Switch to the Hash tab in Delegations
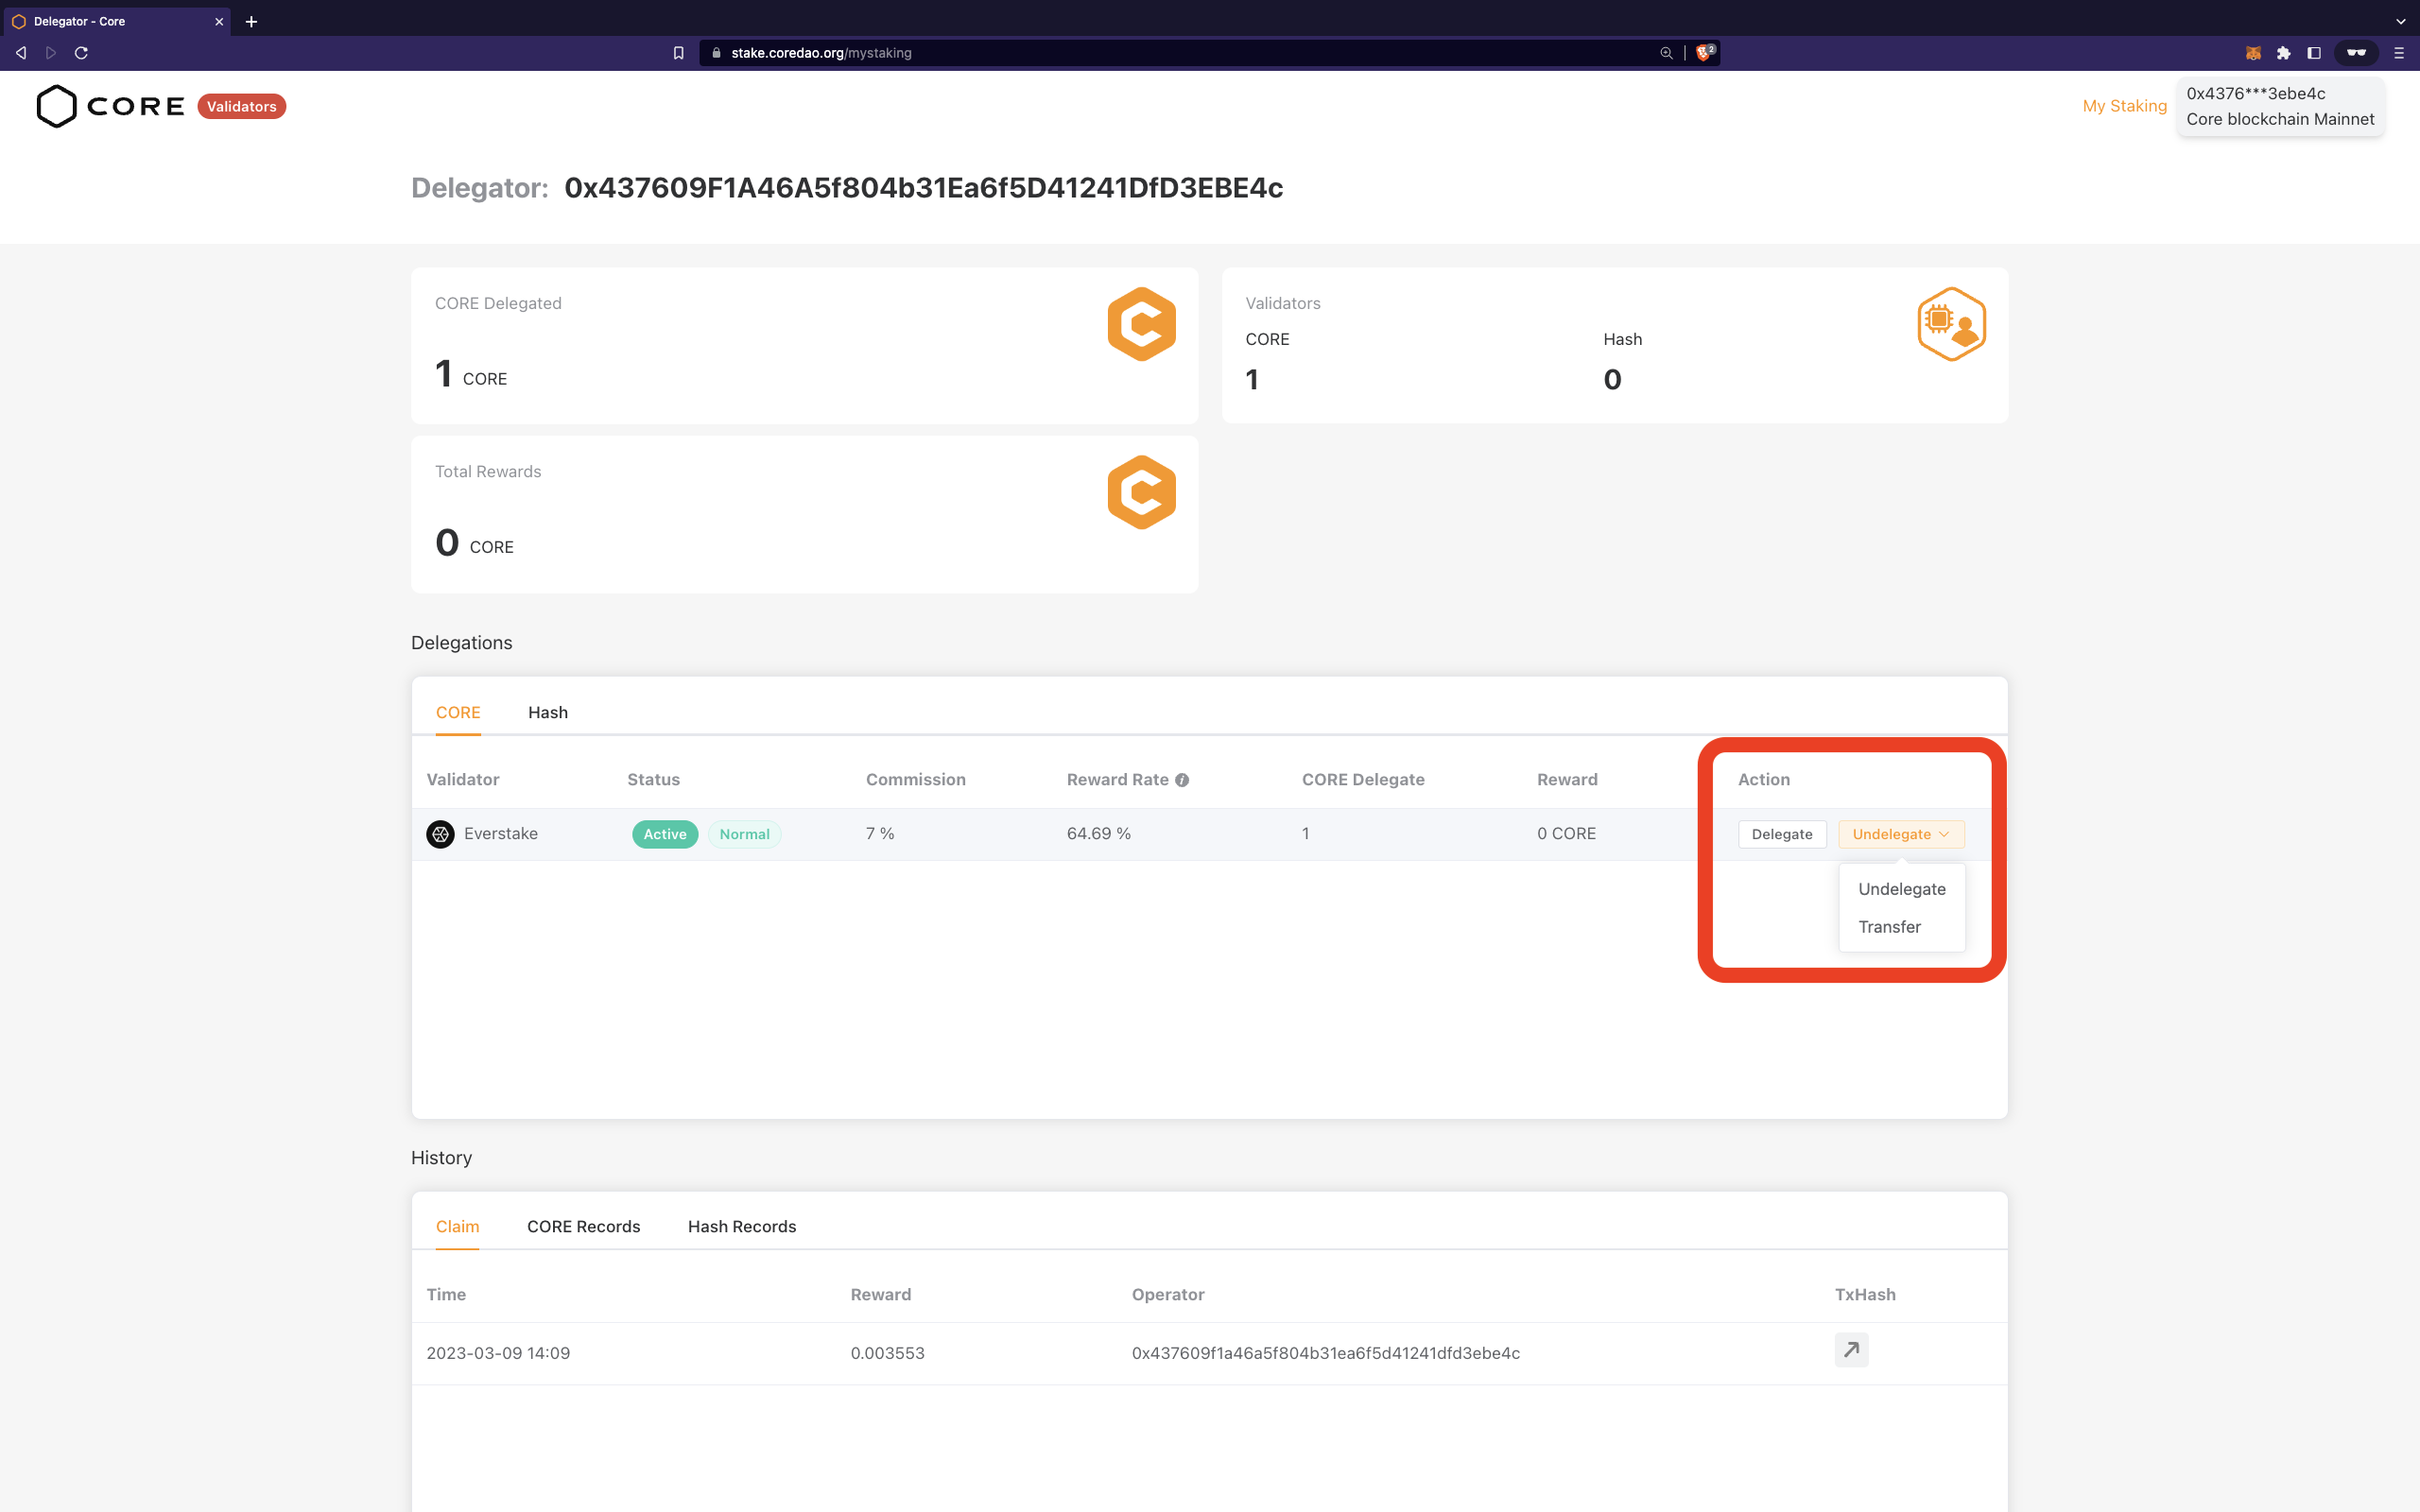Screen dimensions: 2420x1512 (x=548, y=712)
